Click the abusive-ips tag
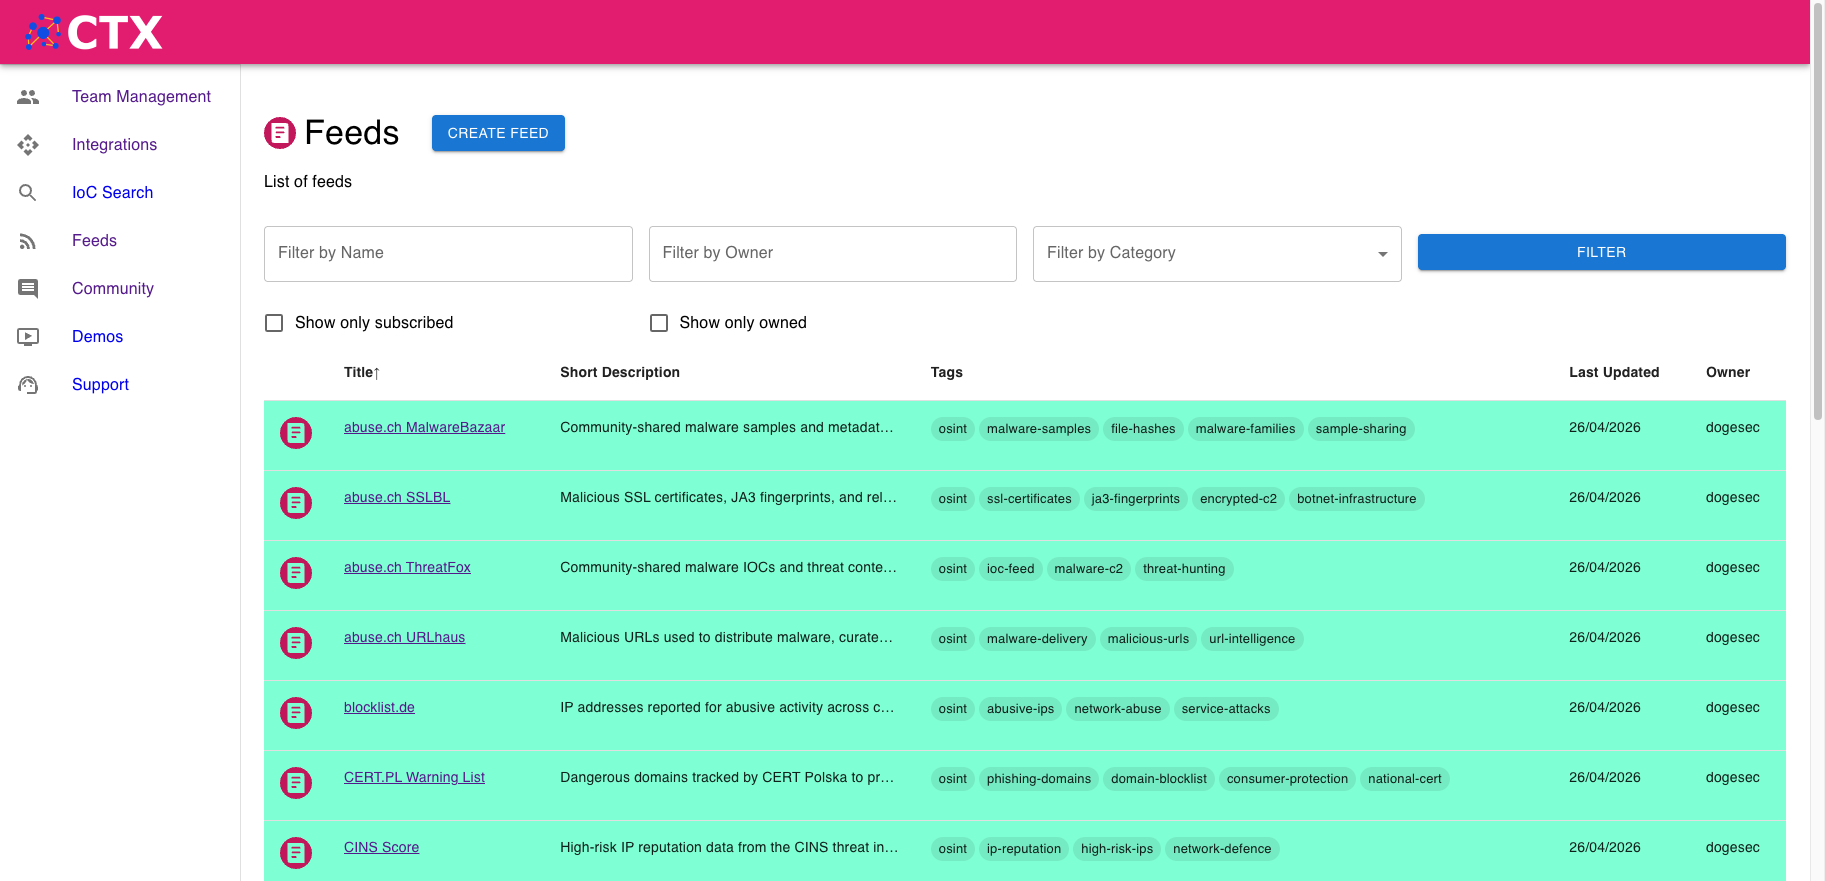This screenshot has width=1825, height=881. [x=1020, y=709]
